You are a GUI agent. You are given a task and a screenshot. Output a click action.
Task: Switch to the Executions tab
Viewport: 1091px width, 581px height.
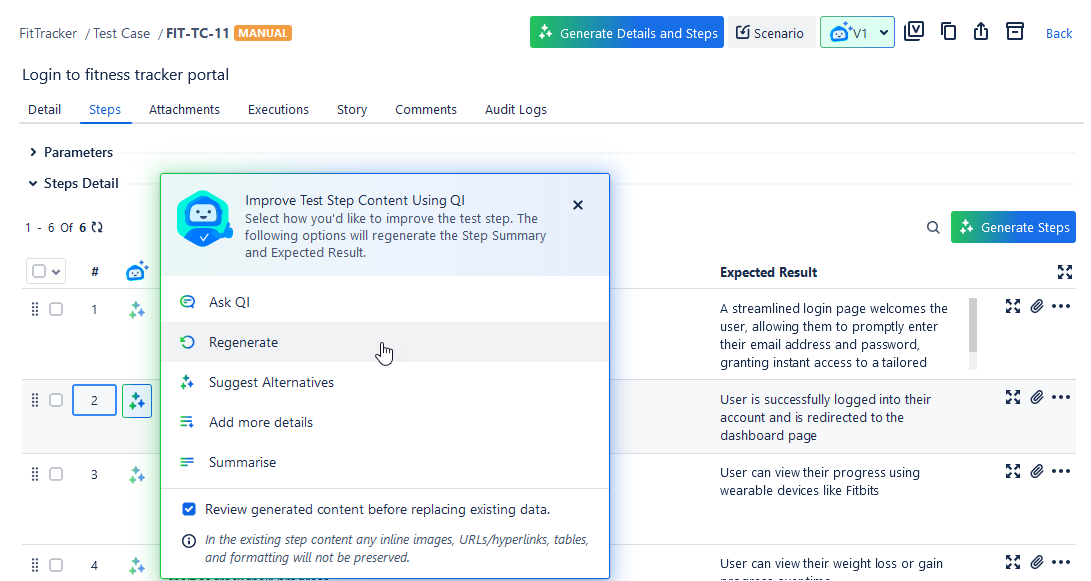click(278, 110)
